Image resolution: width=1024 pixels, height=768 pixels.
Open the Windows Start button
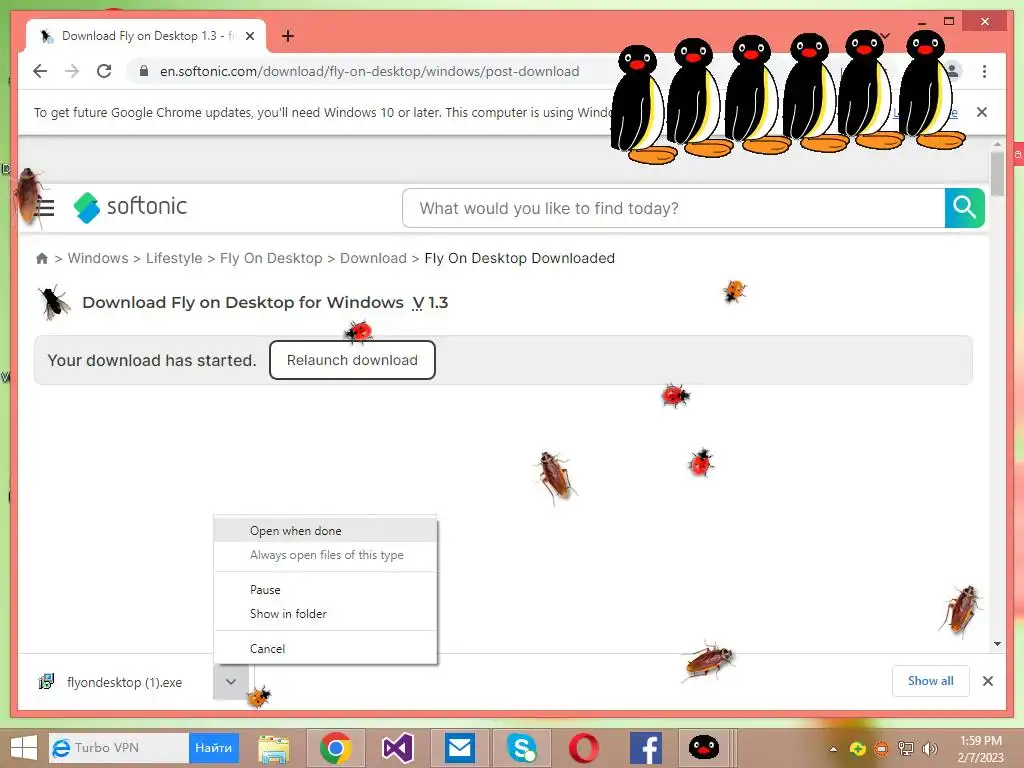24,748
